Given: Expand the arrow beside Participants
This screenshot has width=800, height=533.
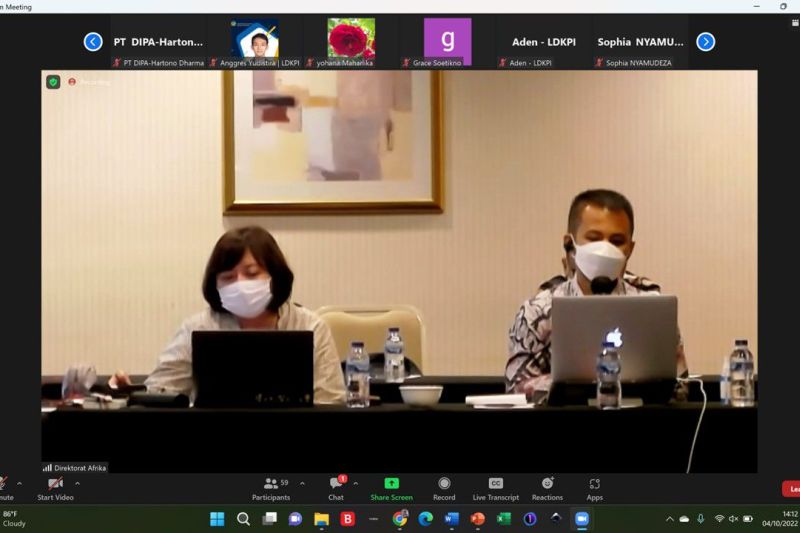Looking at the screenshot, I should pyautogui.click(x=303, y=484).
